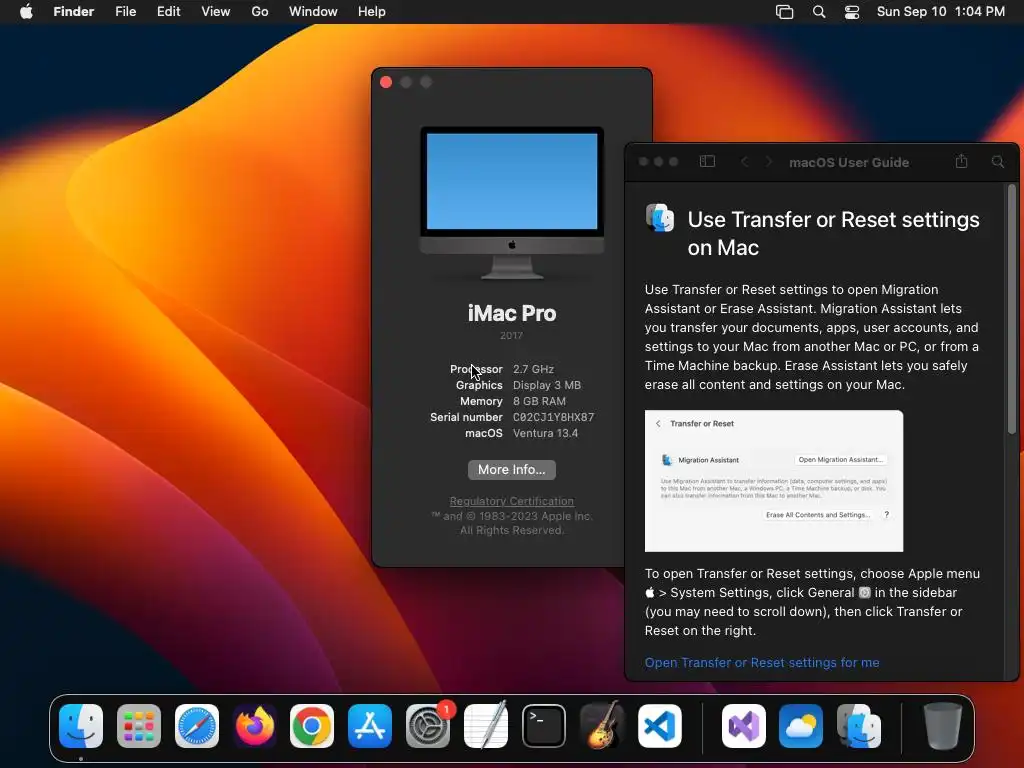Screen dimensions: 1024x768
Task: Launch Firefox from the Dock
Action: [x=255, y=726]
